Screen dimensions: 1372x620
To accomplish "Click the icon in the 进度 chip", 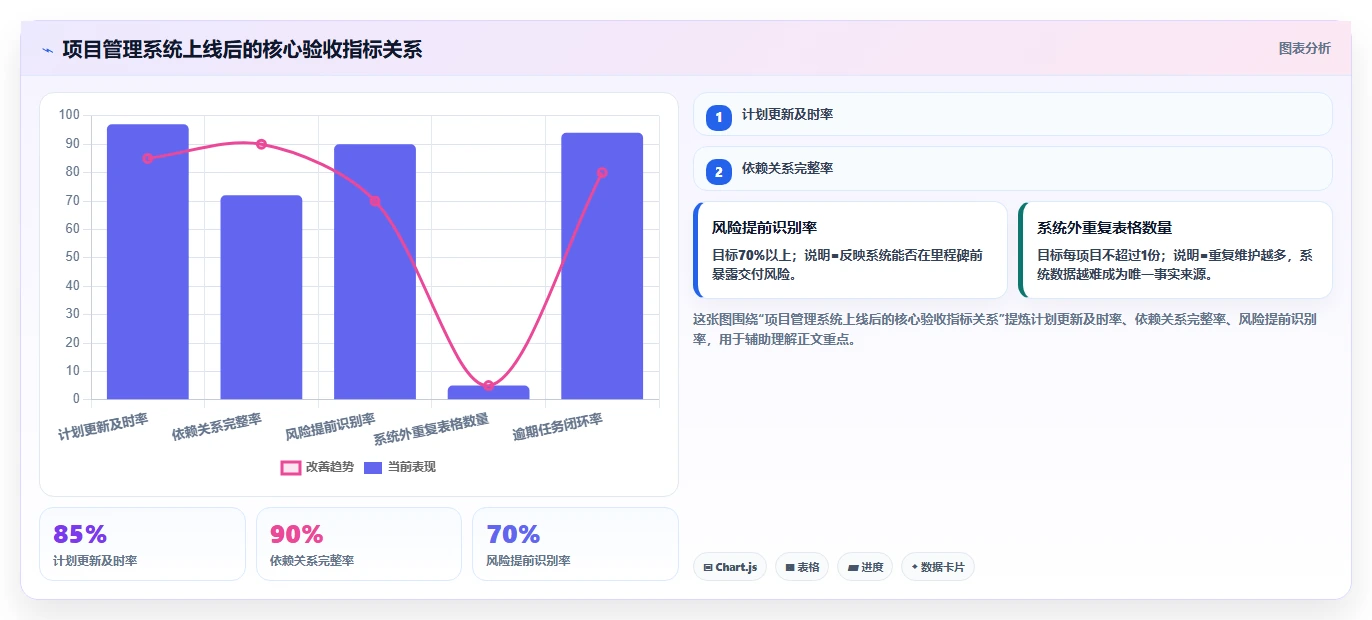I will [x=852, y=567].
